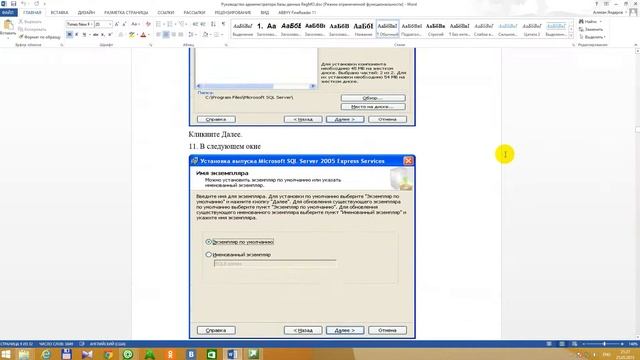Open the Shading paint bucket option
Image resolution: width=640 pixels, height=360 pixels.
click(x=206, y=35)
